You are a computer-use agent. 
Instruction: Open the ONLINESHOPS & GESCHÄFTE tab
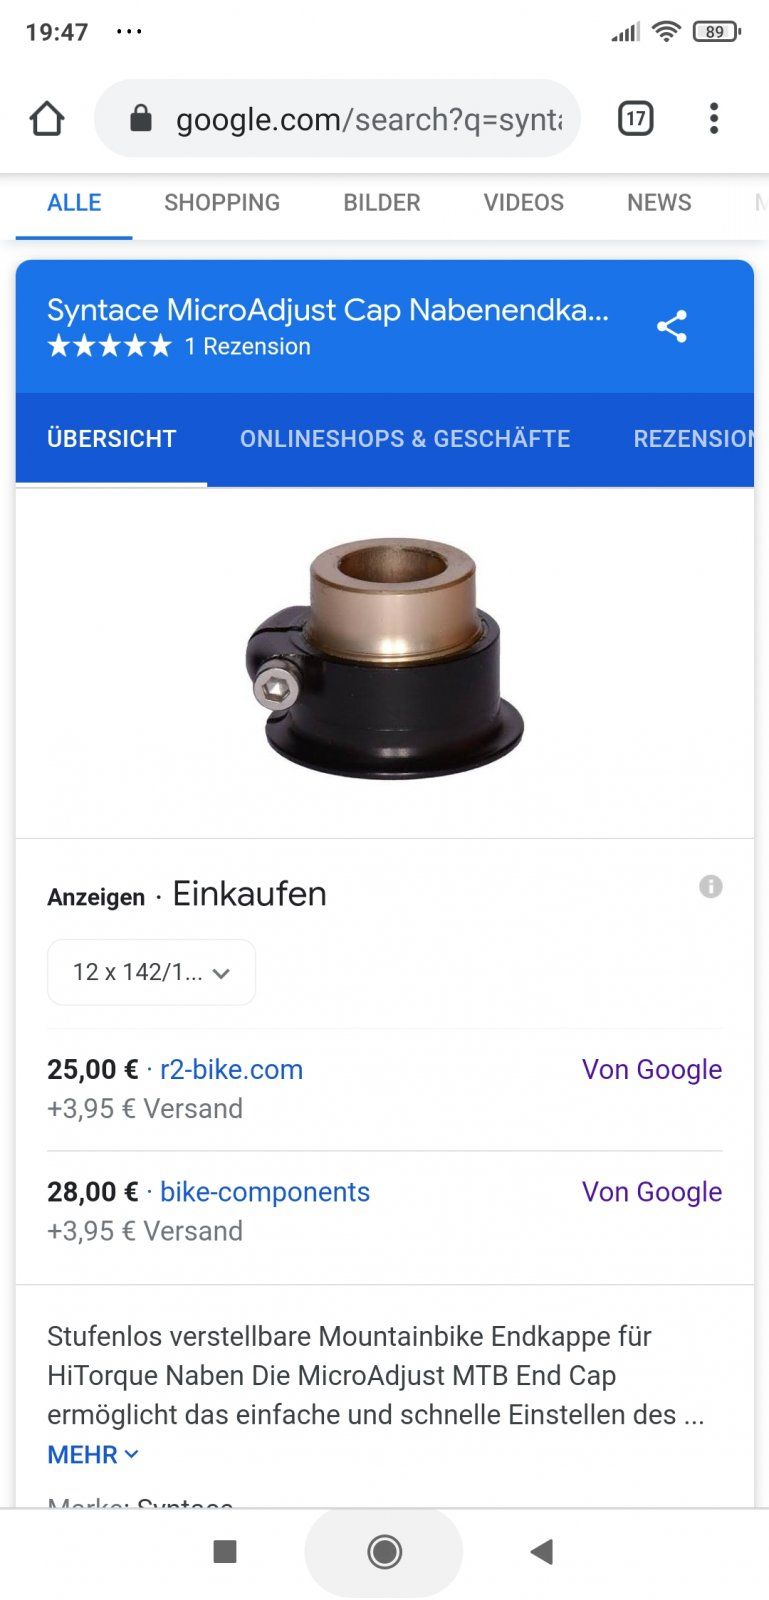pyautogui.click(x=405, y=439)
